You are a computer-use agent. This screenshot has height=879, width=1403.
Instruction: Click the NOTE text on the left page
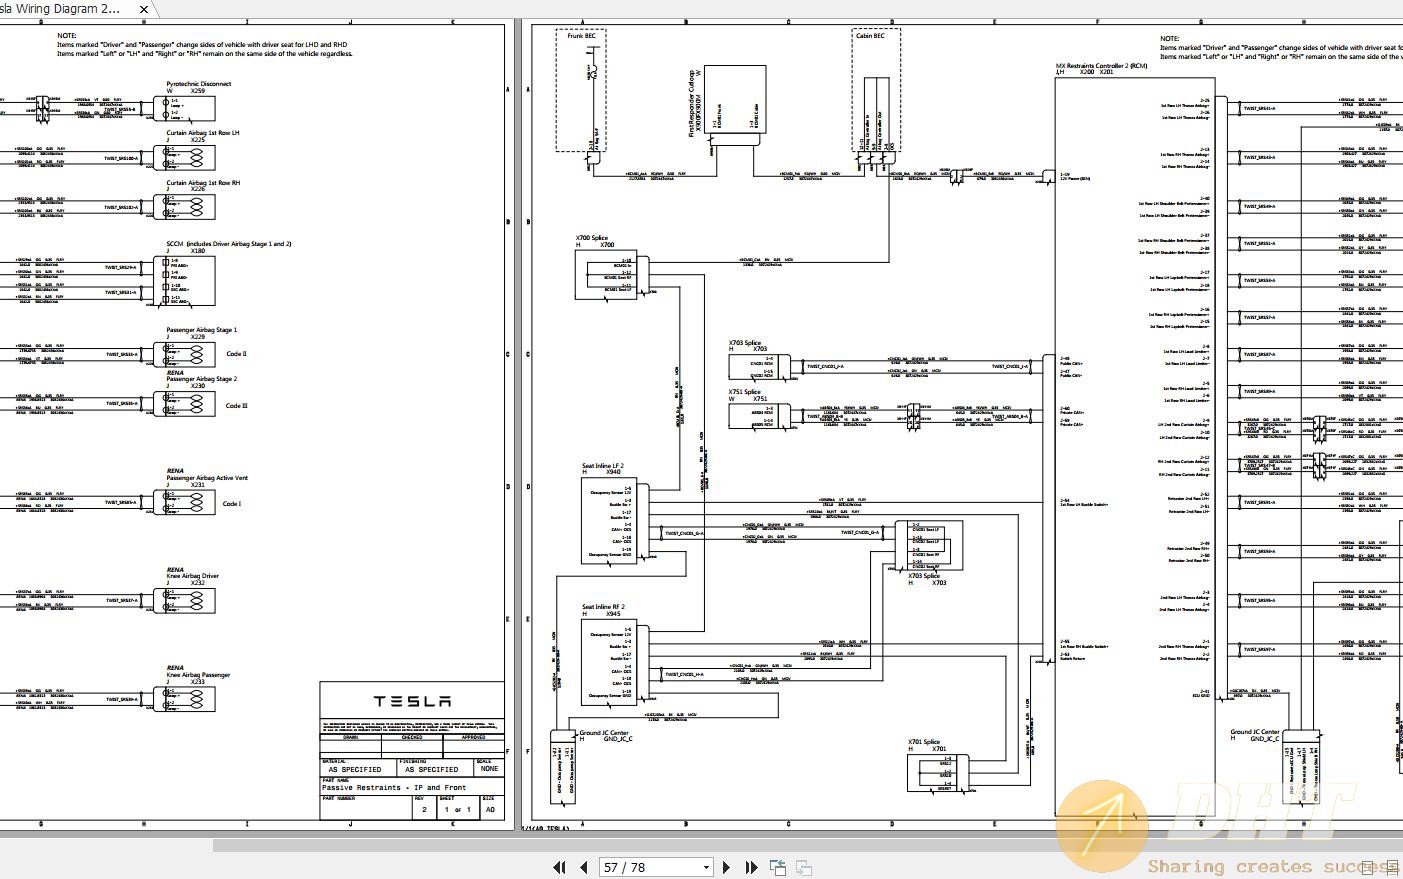[x=67, y=35]
